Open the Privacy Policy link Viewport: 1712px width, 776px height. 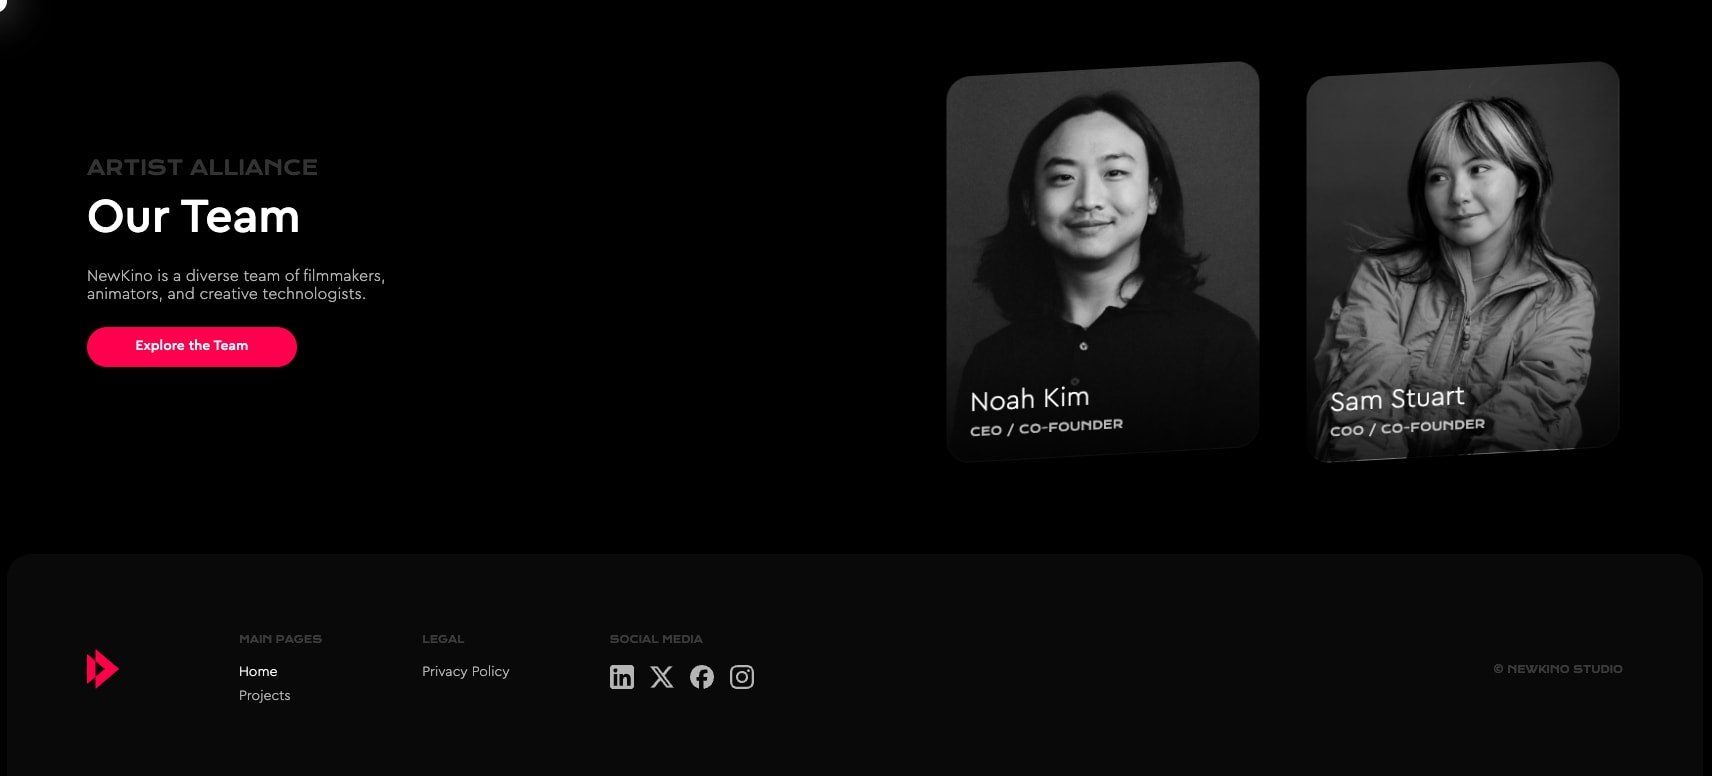(x=466, y=671)
